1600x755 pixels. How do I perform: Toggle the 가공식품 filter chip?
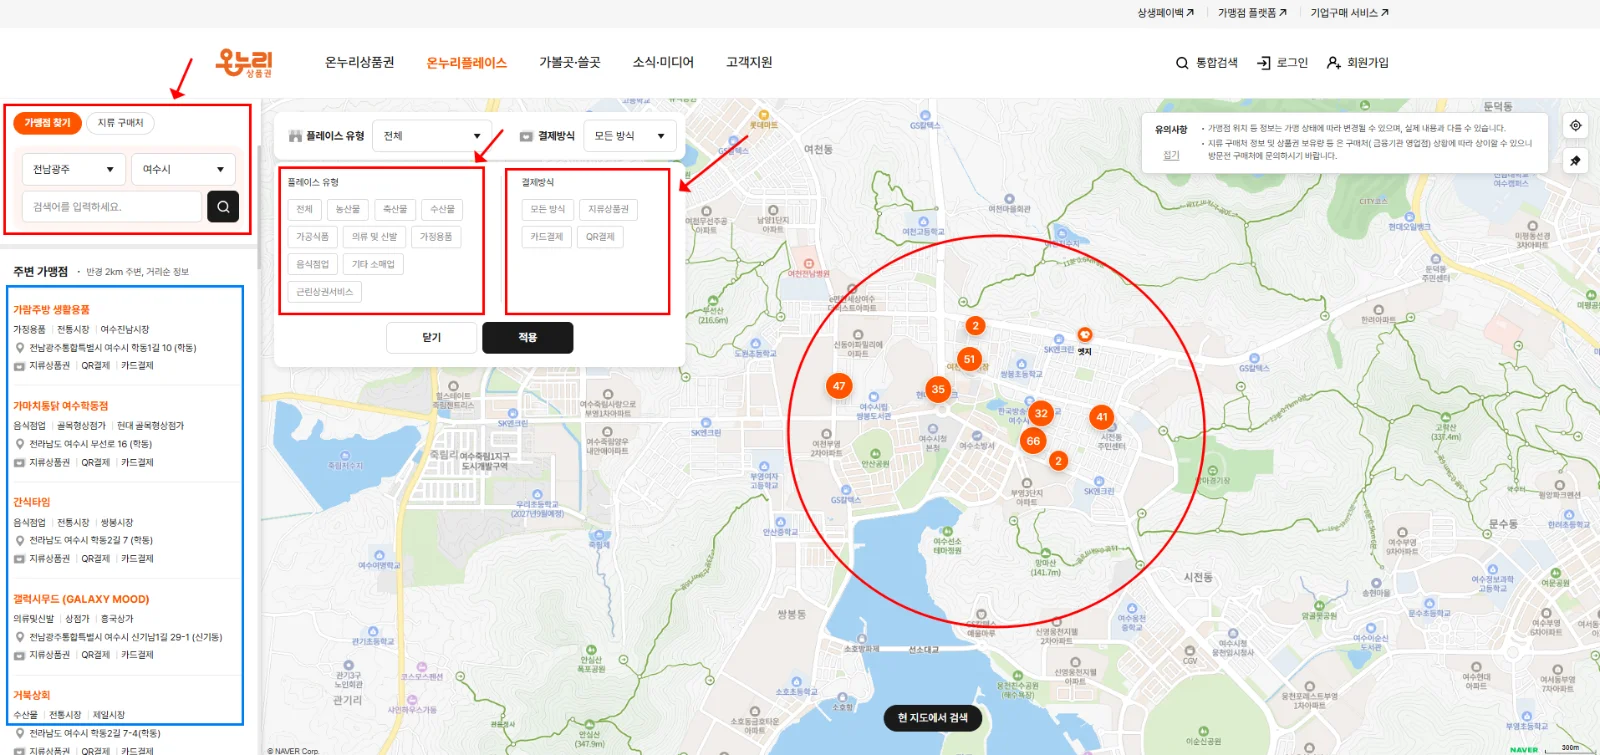[312, 237]
